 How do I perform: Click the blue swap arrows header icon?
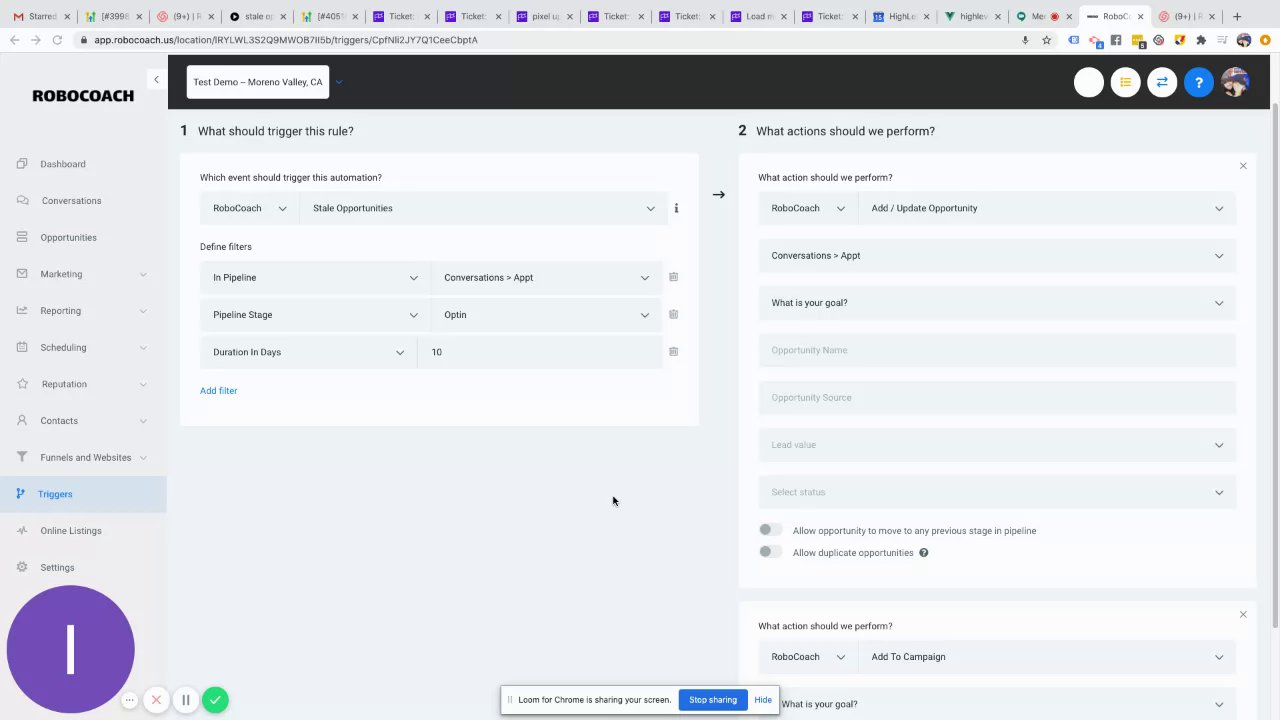(1162, 82)
